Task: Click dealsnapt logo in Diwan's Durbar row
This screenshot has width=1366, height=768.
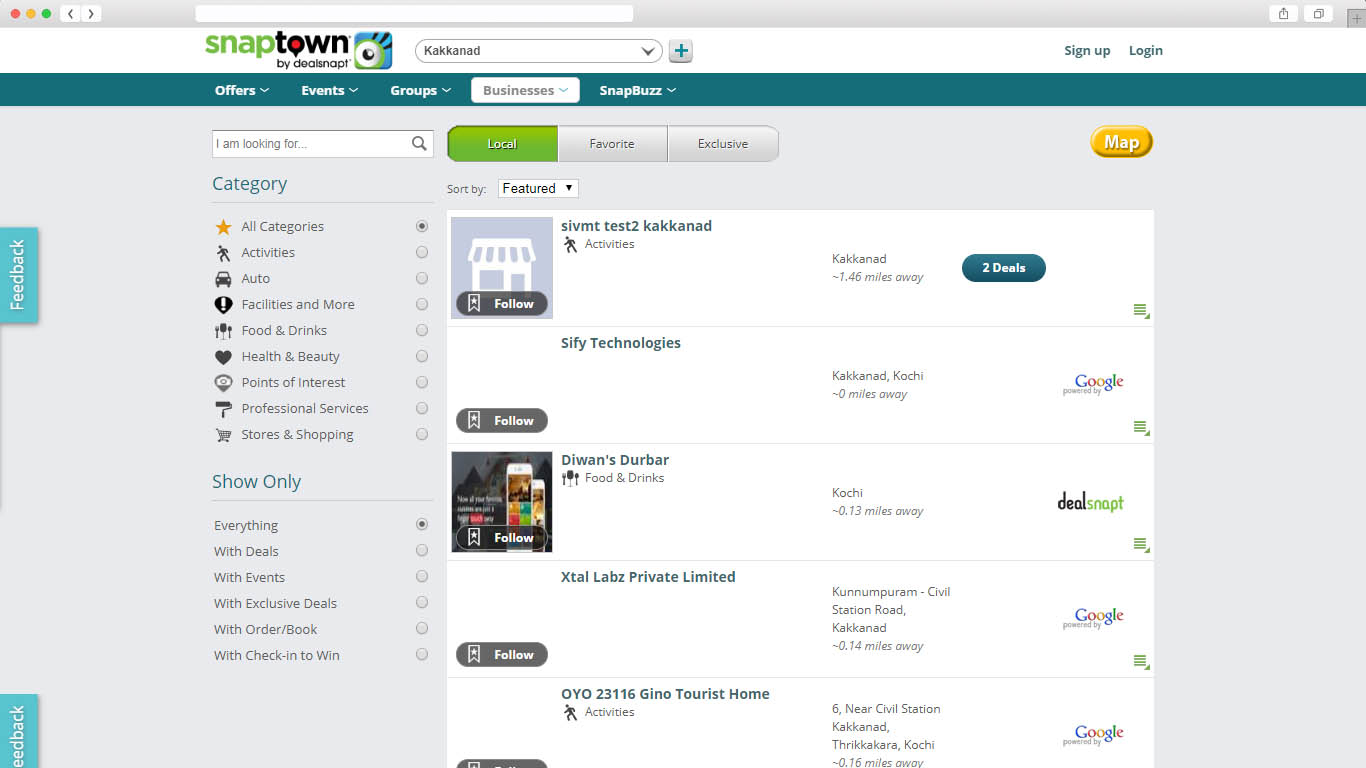Action: tap(1090, 501)
